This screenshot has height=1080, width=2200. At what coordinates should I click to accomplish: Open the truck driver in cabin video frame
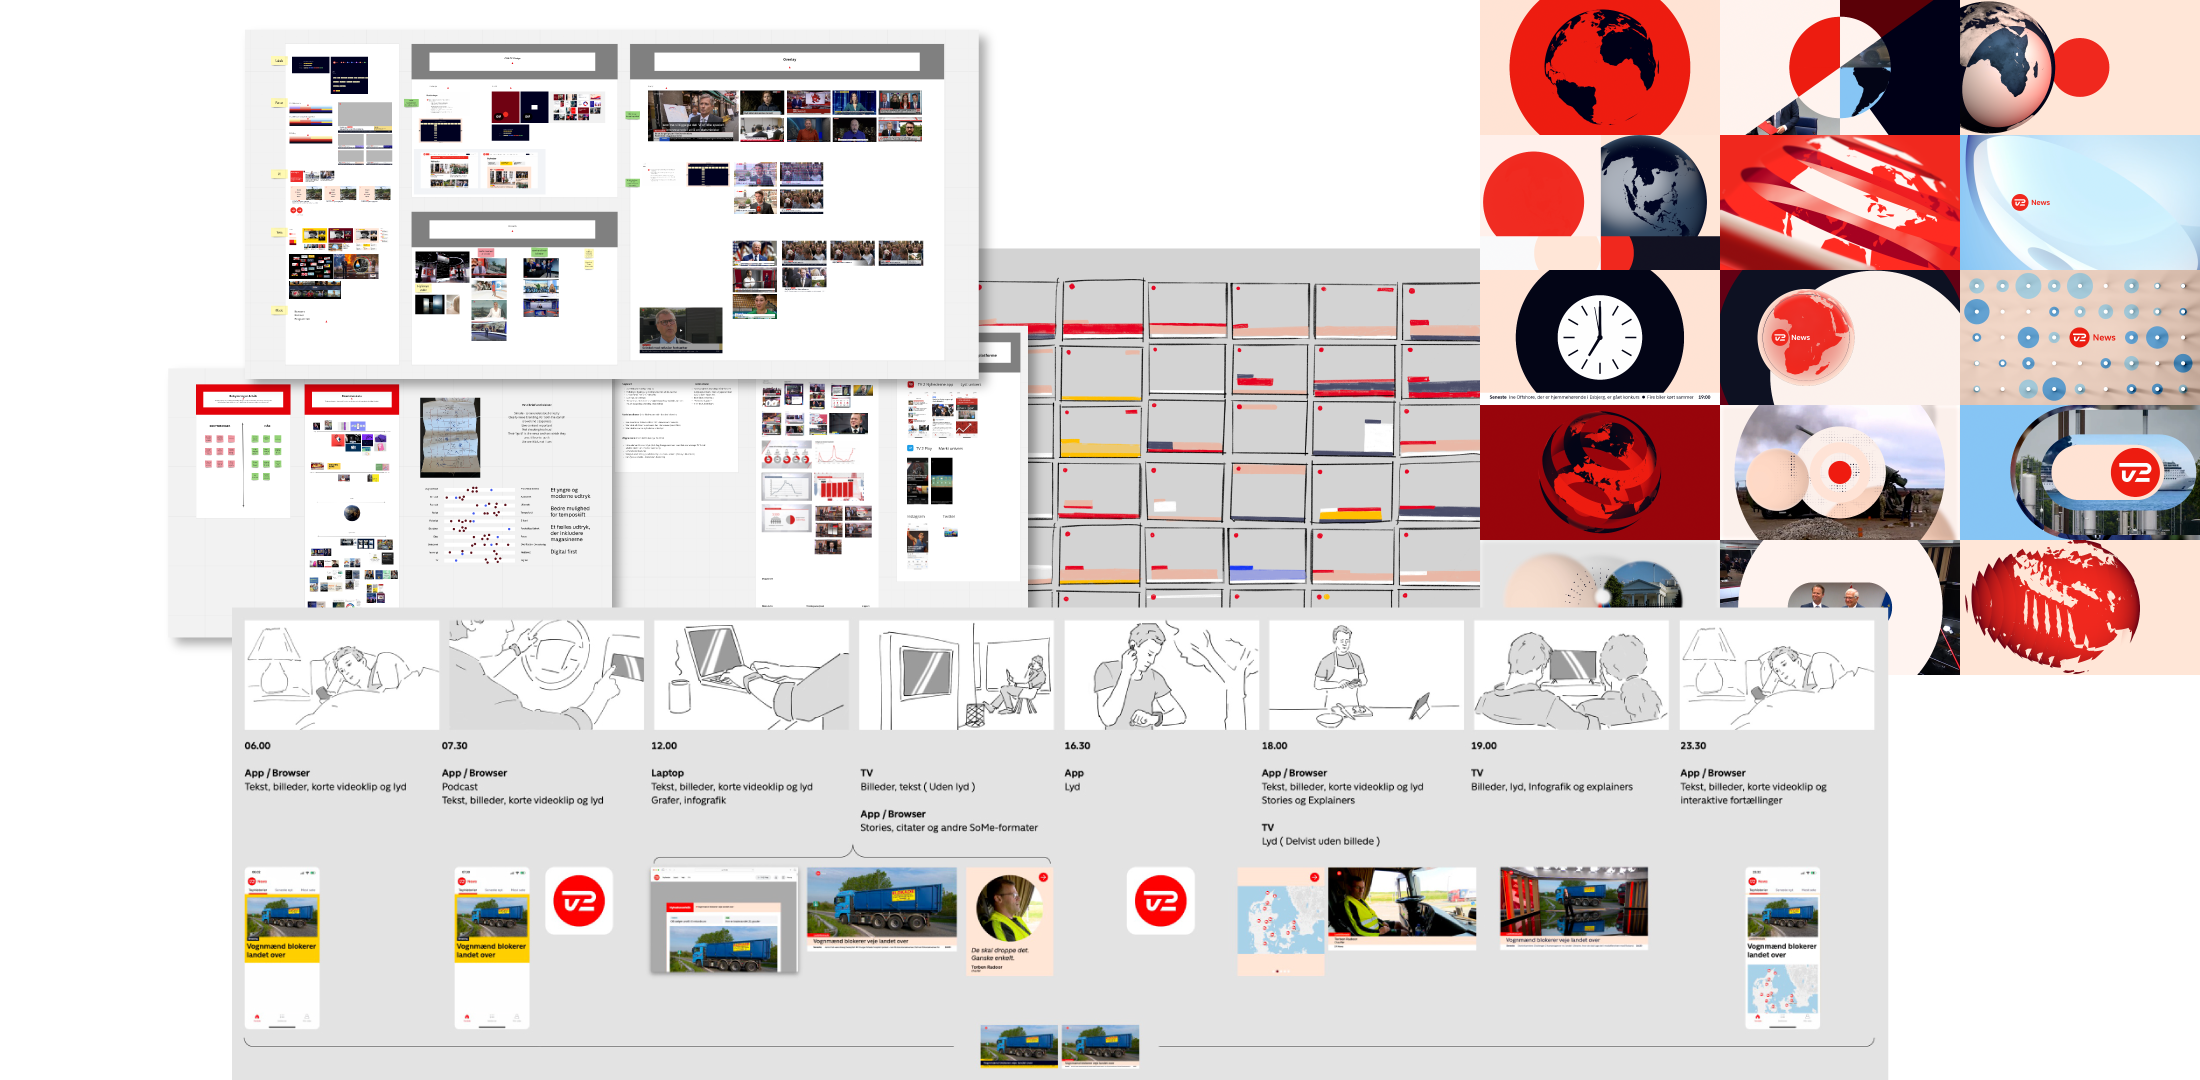[1402, 908]
